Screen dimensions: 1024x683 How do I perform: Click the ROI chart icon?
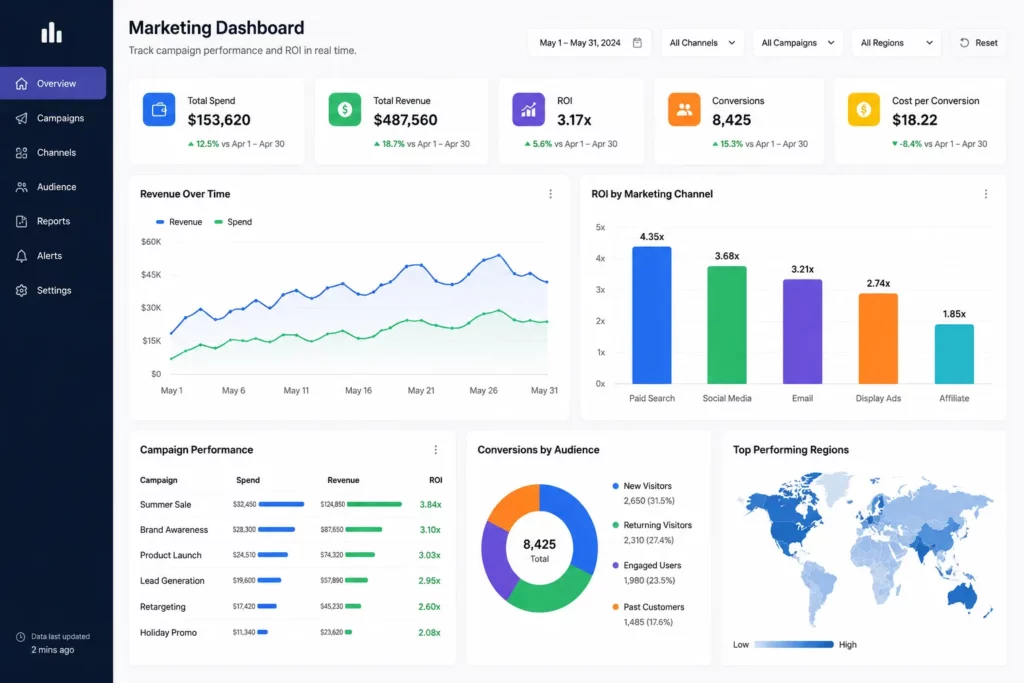tap(528, 110)
